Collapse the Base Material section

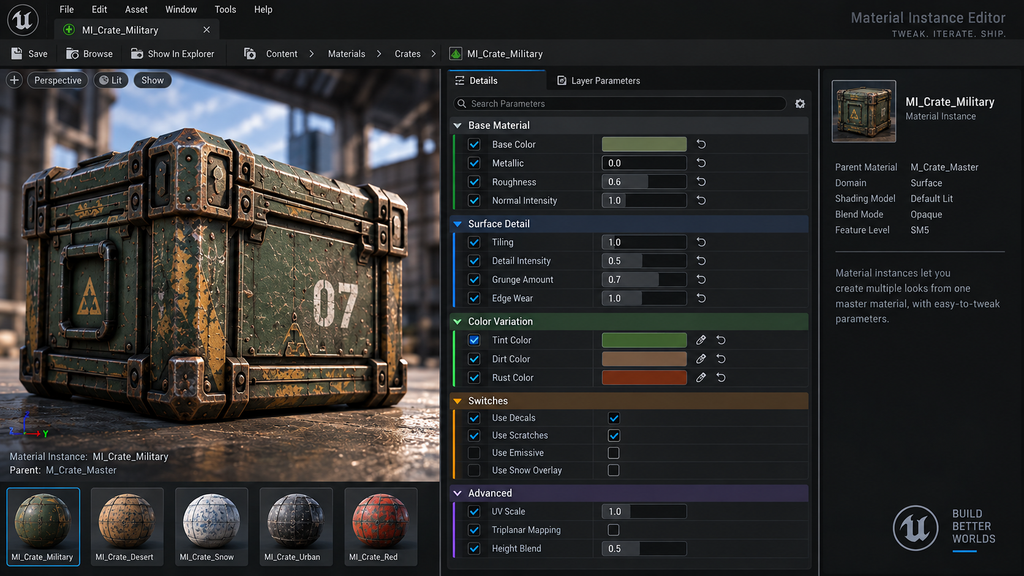458,125
